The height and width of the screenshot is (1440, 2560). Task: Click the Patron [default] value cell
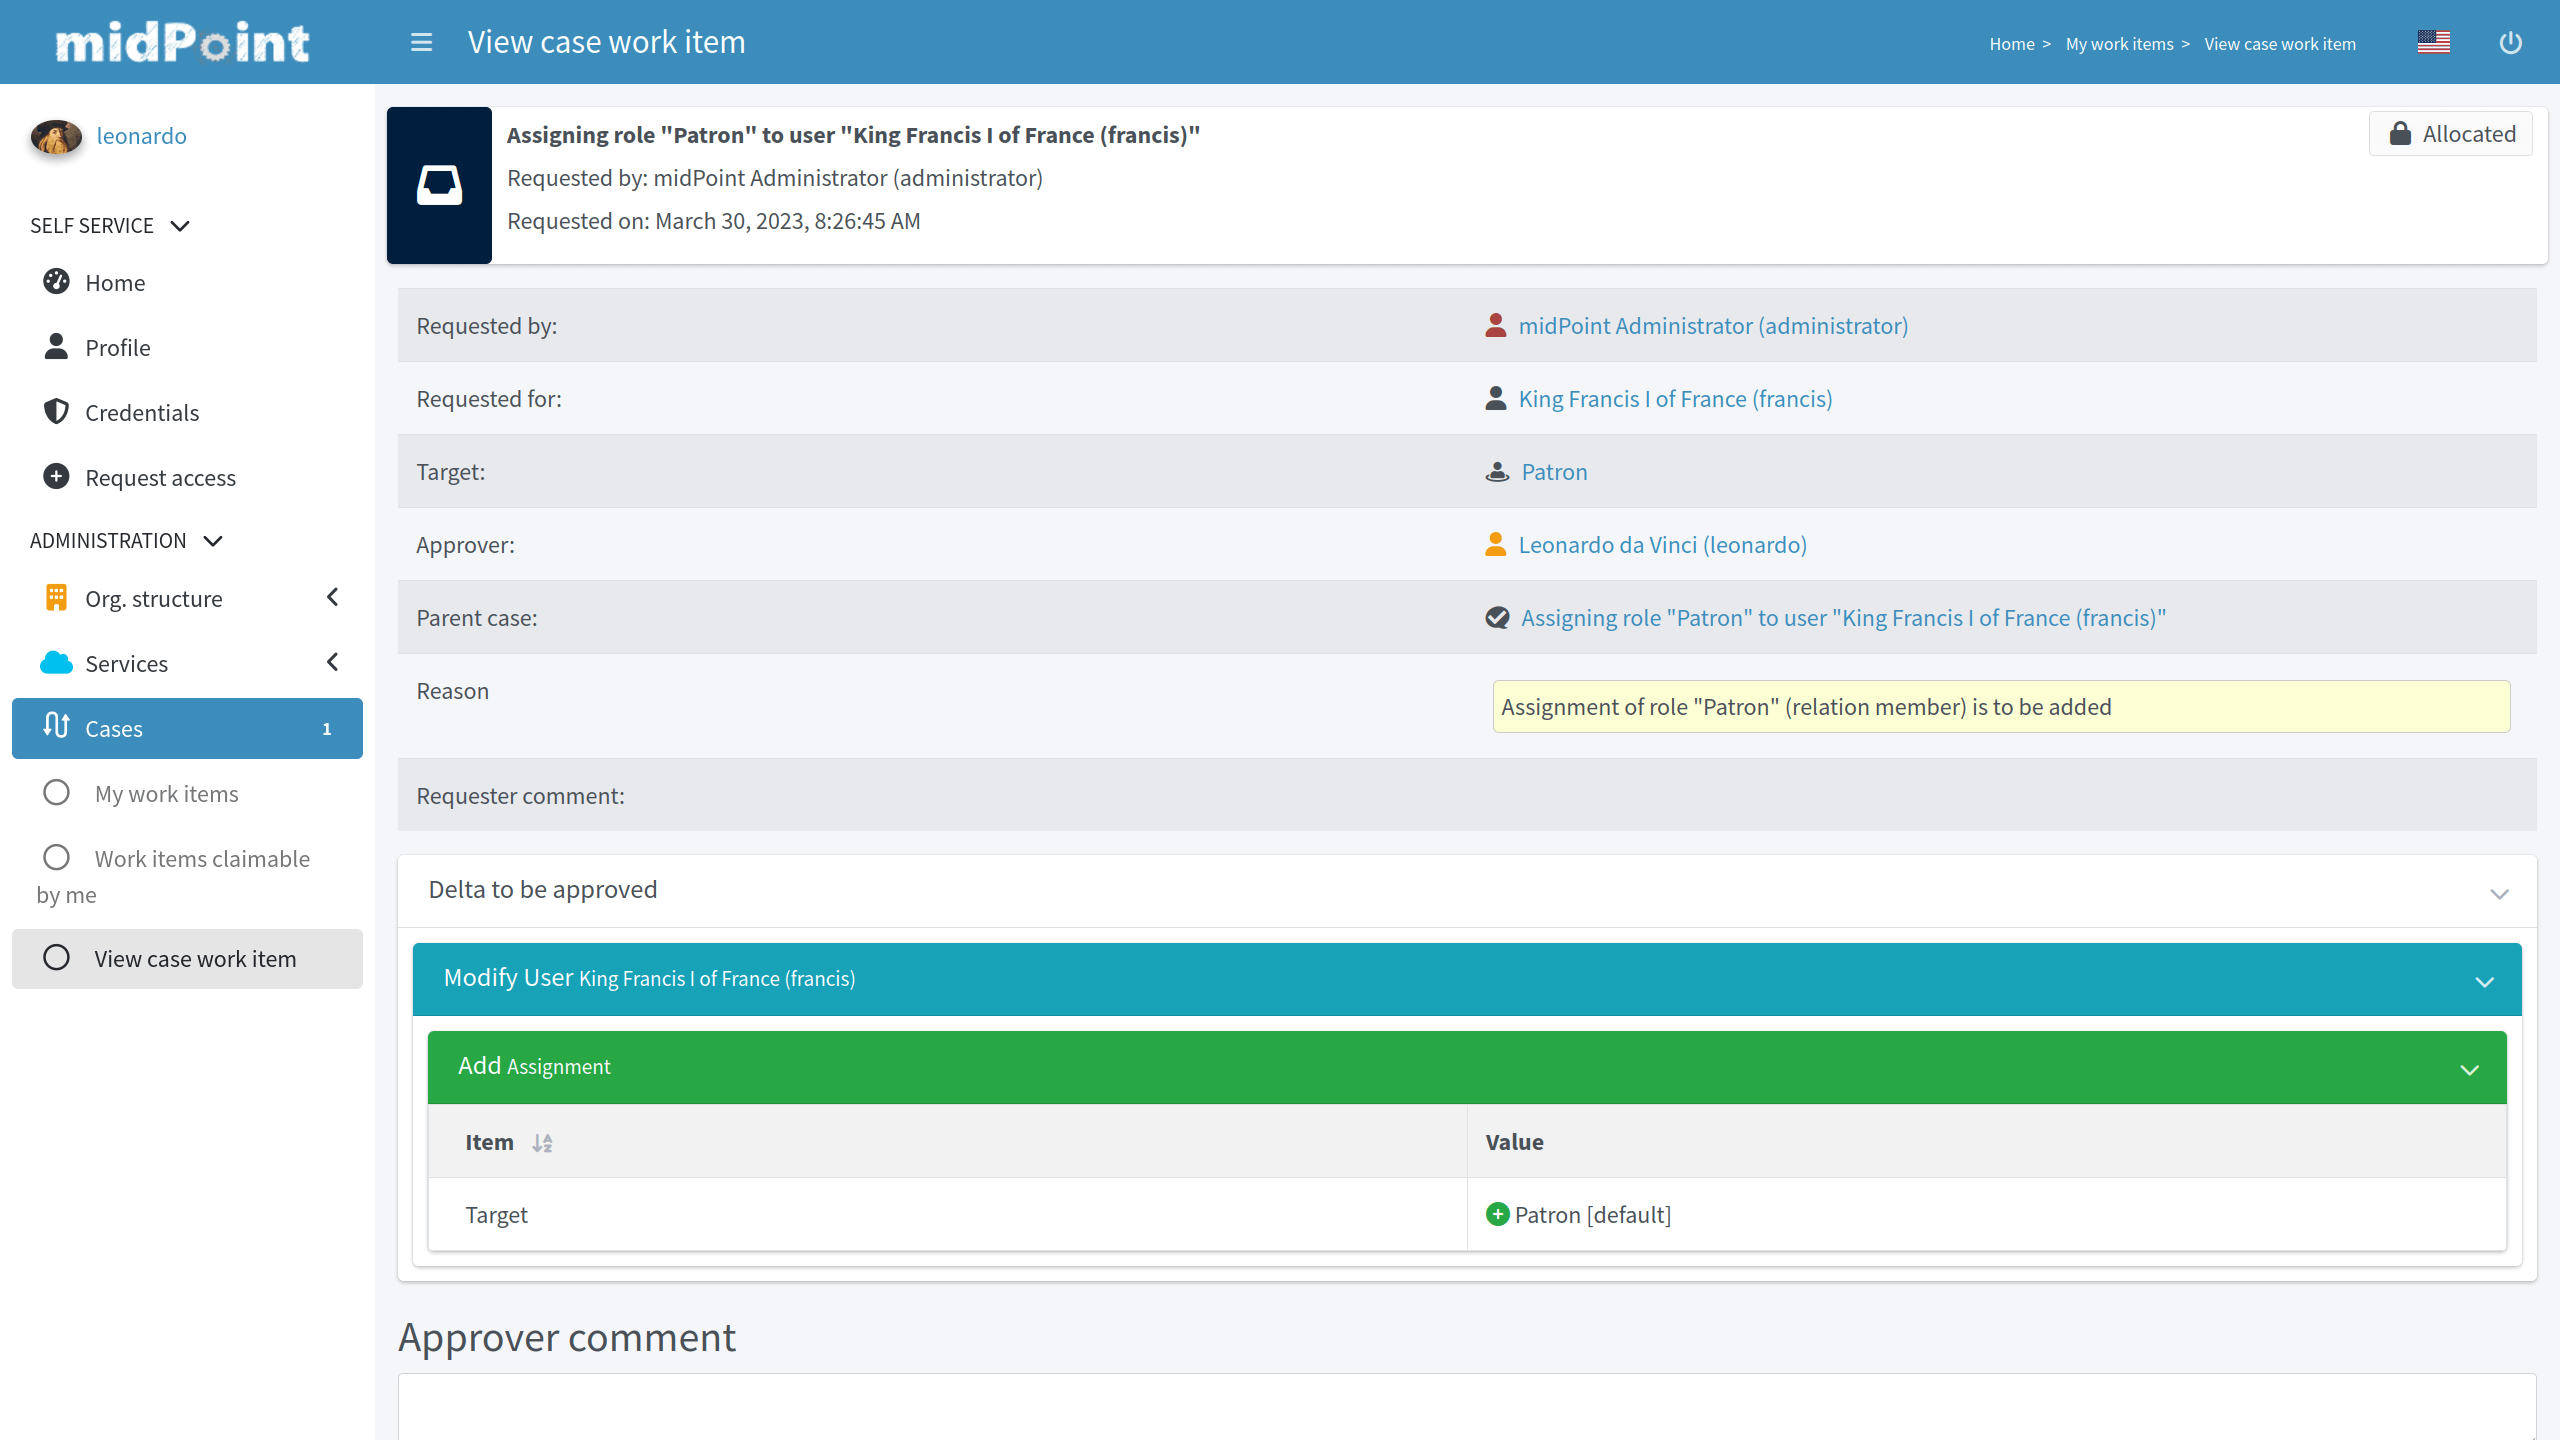[1987, 1215]
